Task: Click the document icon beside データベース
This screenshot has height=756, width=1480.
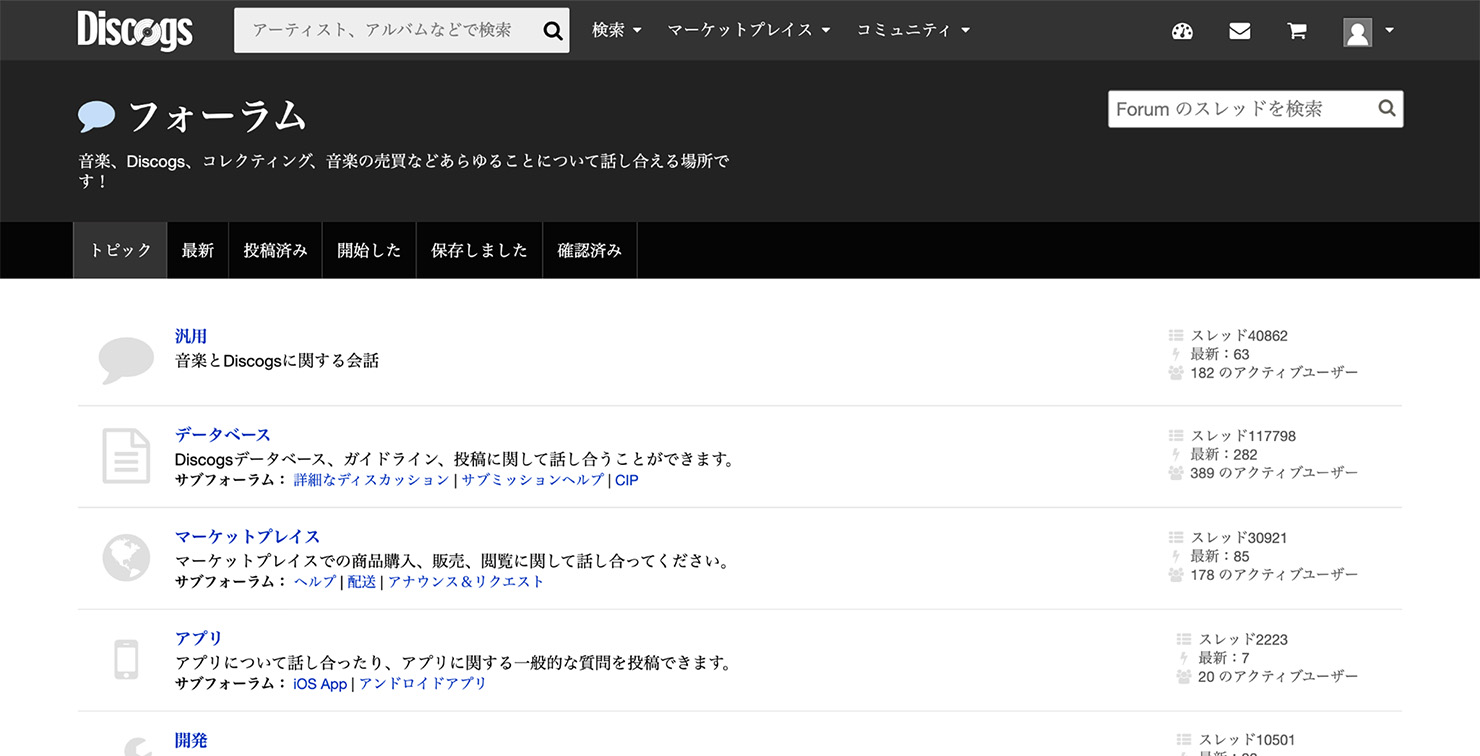Action: pos(126,456)
